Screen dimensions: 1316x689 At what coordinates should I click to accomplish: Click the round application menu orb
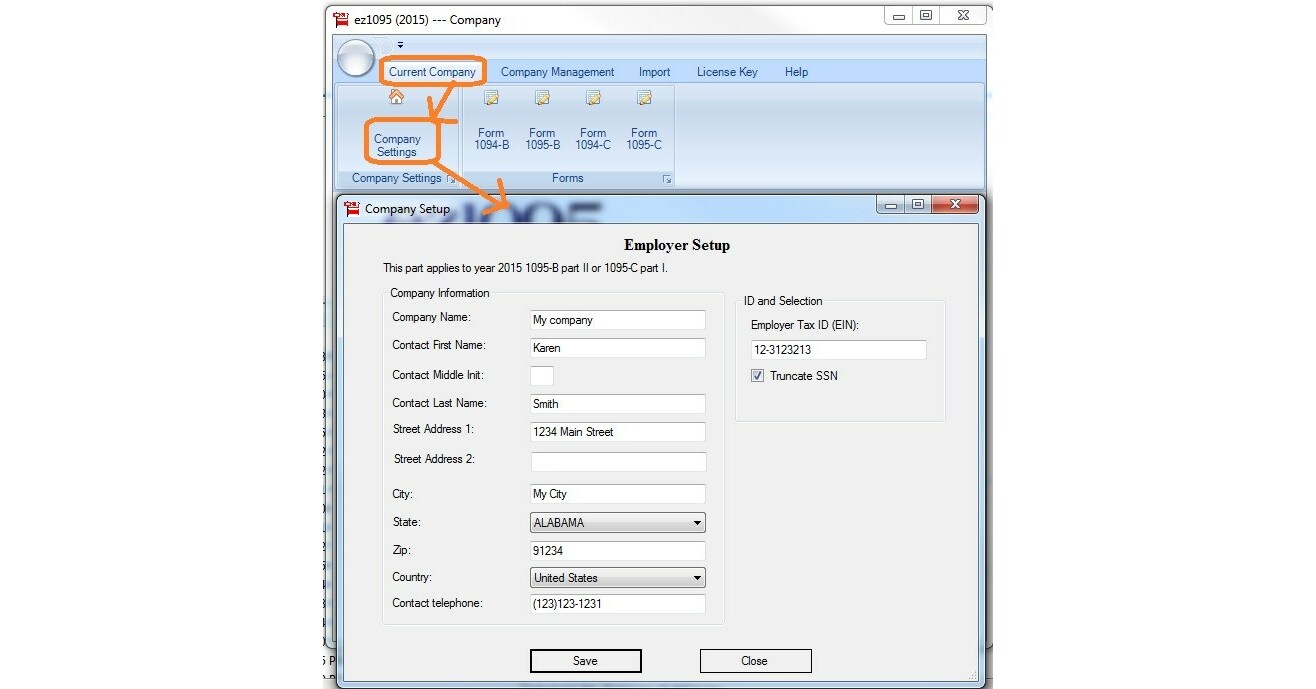point(356,59)
